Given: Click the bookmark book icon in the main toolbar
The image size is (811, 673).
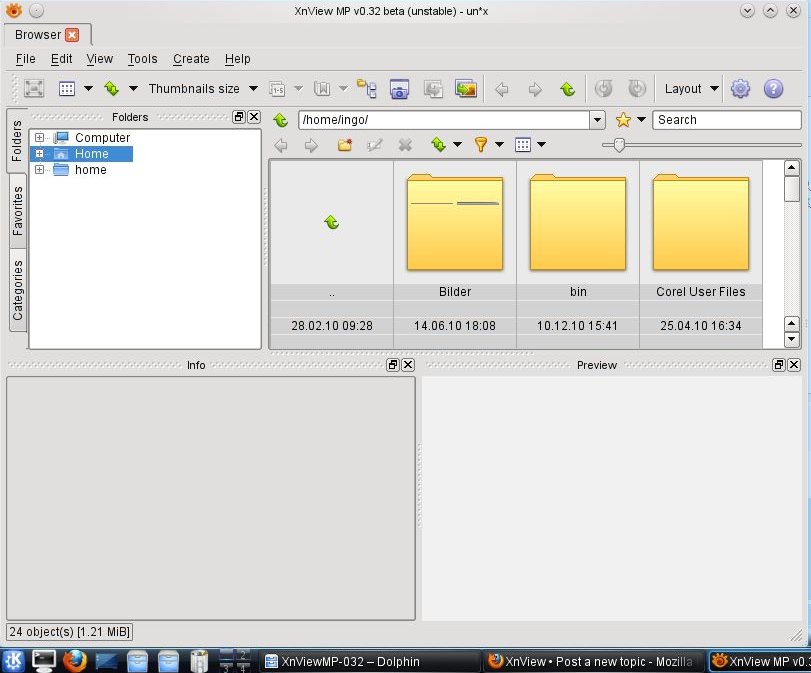Looking at the screenshot, I should point(322,89).
